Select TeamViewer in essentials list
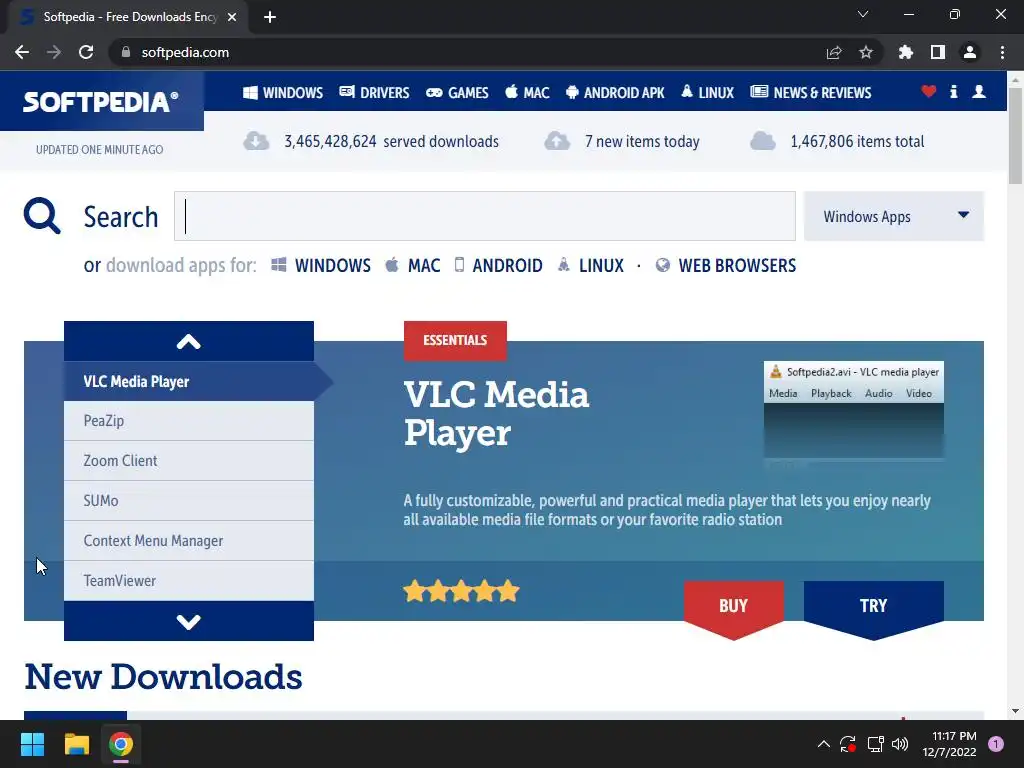The width and height of the screenshot is (1024, 768). click(x=189, y=581)
